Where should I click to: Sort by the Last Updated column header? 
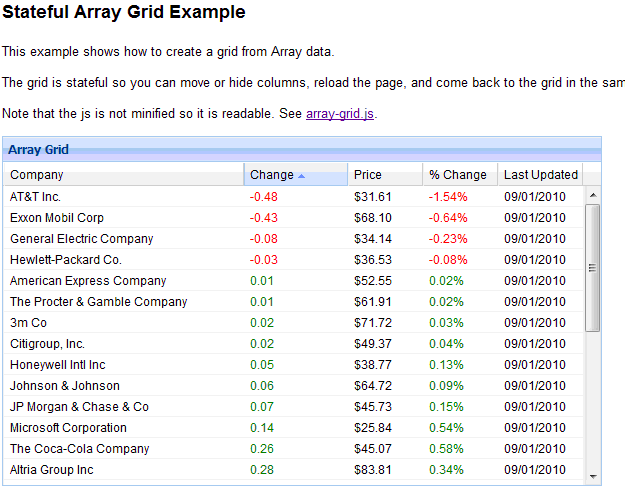[x=540, y=175]
